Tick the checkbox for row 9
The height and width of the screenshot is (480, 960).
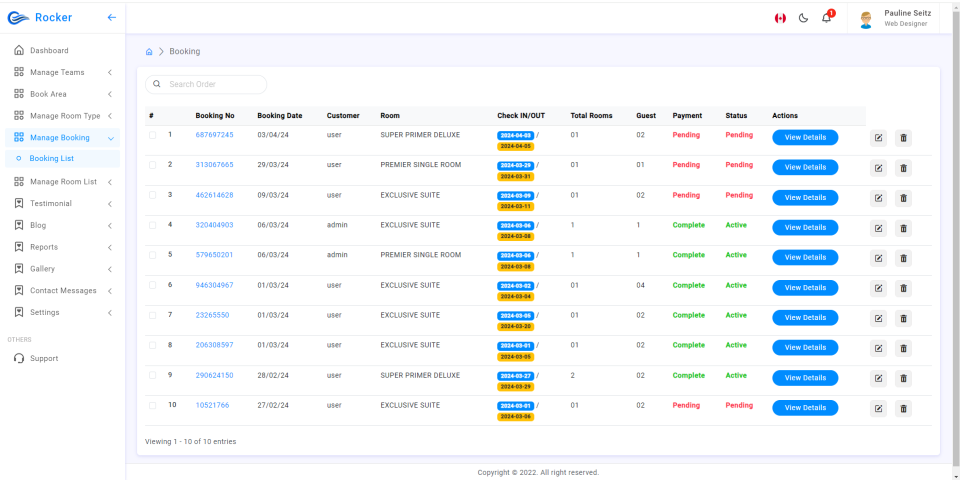click(x=152, y=375)
